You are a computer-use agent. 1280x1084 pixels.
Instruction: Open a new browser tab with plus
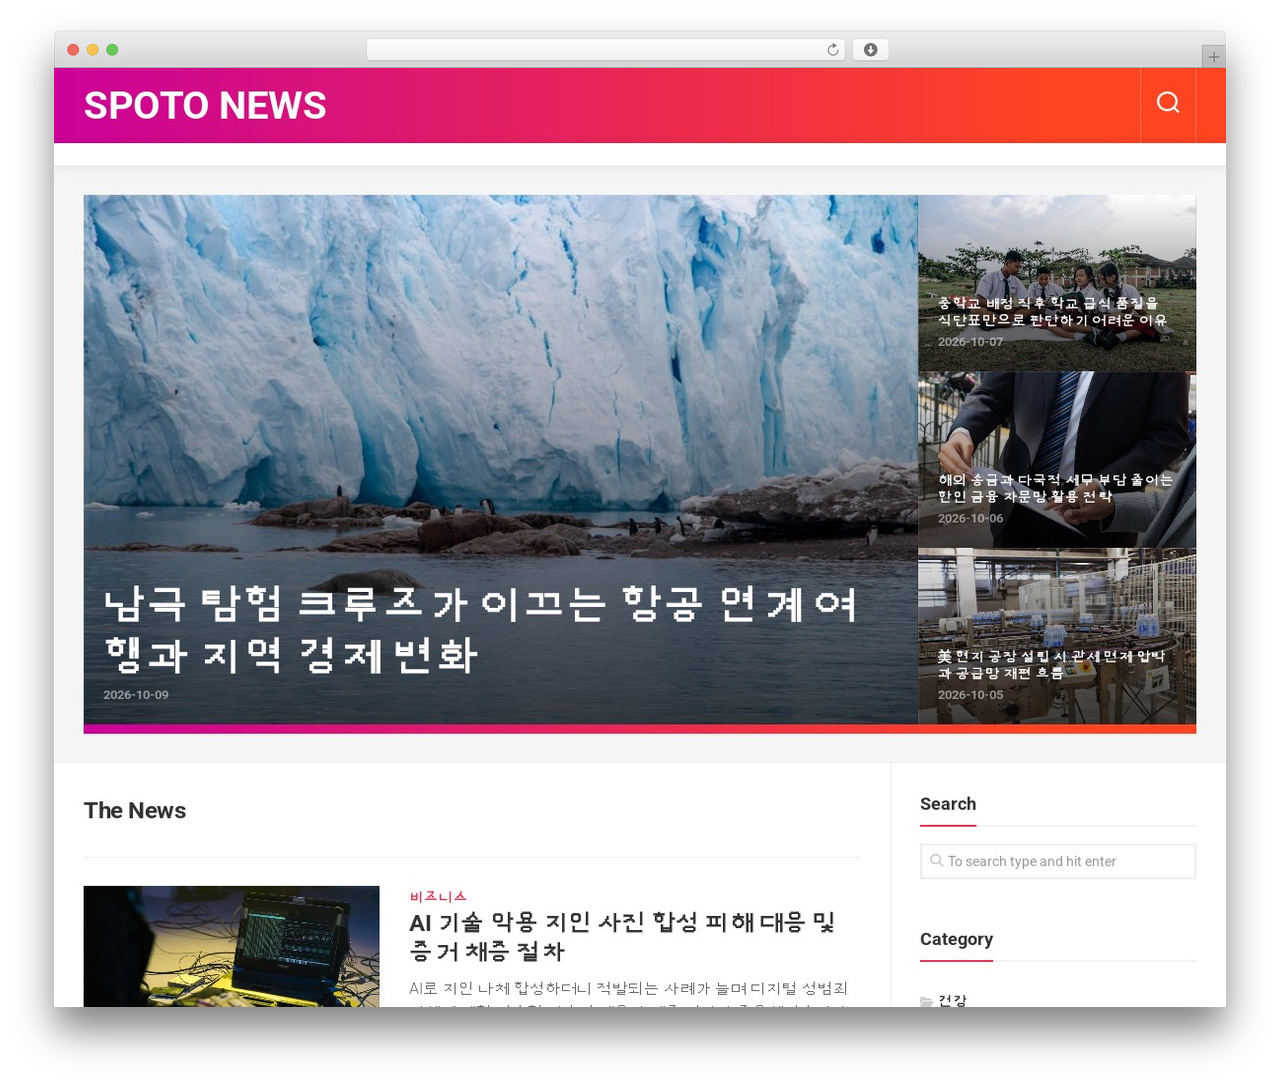click(1213, 57)
